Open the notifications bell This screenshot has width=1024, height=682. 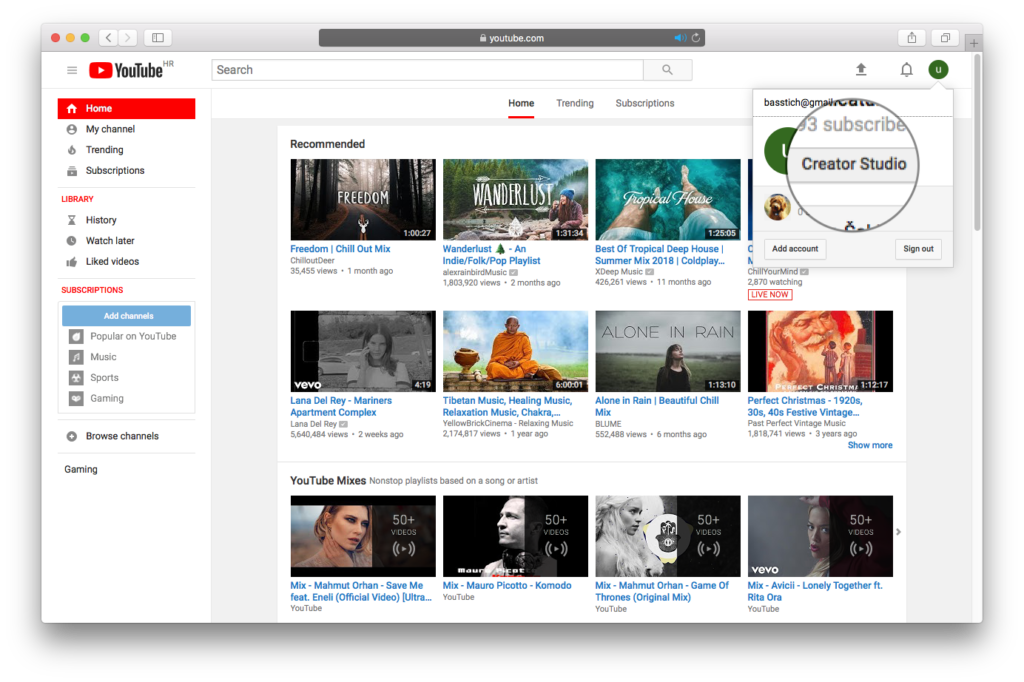point(906,70)
